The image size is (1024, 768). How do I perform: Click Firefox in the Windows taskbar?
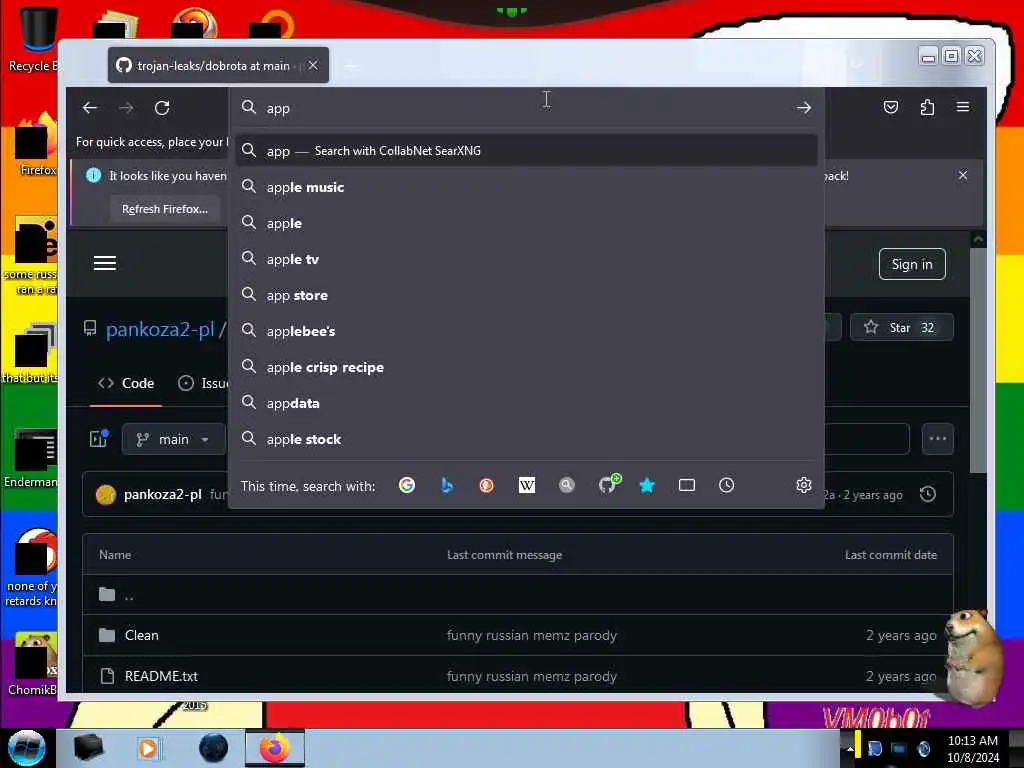275,748
